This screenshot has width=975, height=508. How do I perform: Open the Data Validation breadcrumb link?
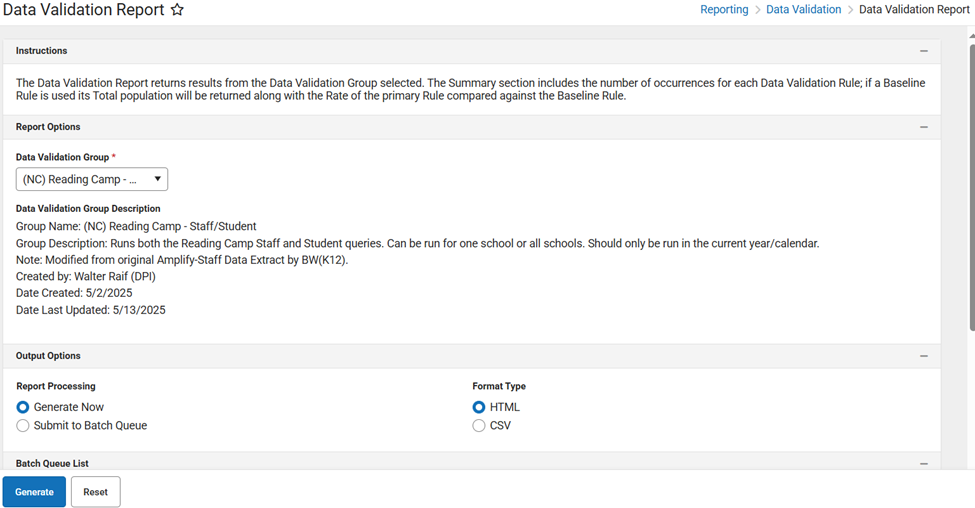(803, 10)
